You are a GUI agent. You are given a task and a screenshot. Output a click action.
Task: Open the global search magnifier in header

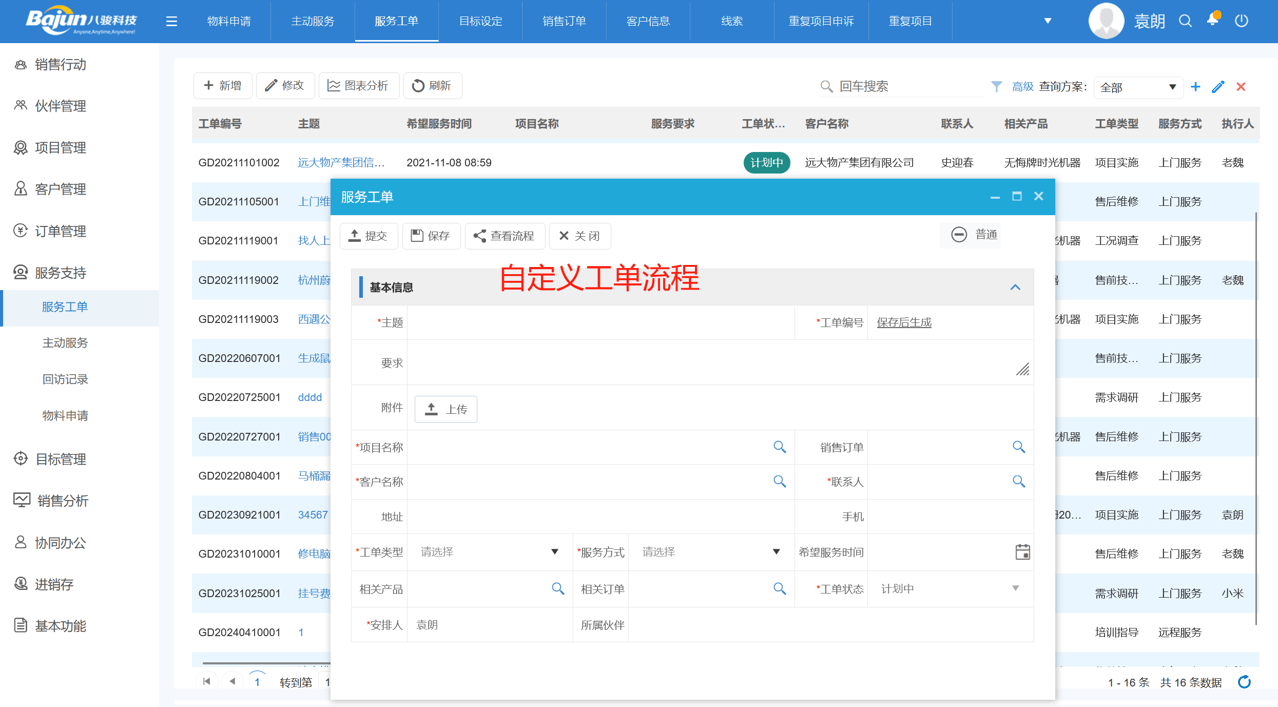tap(1185, 21)
